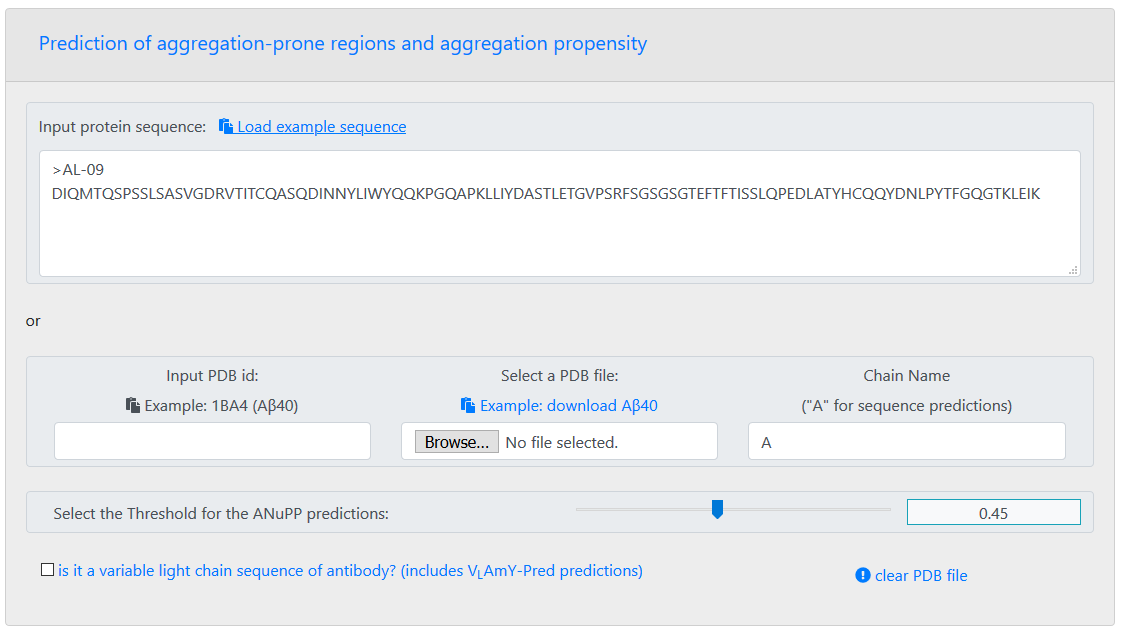Click the "No file selected." text

click(x=561, y=442)
